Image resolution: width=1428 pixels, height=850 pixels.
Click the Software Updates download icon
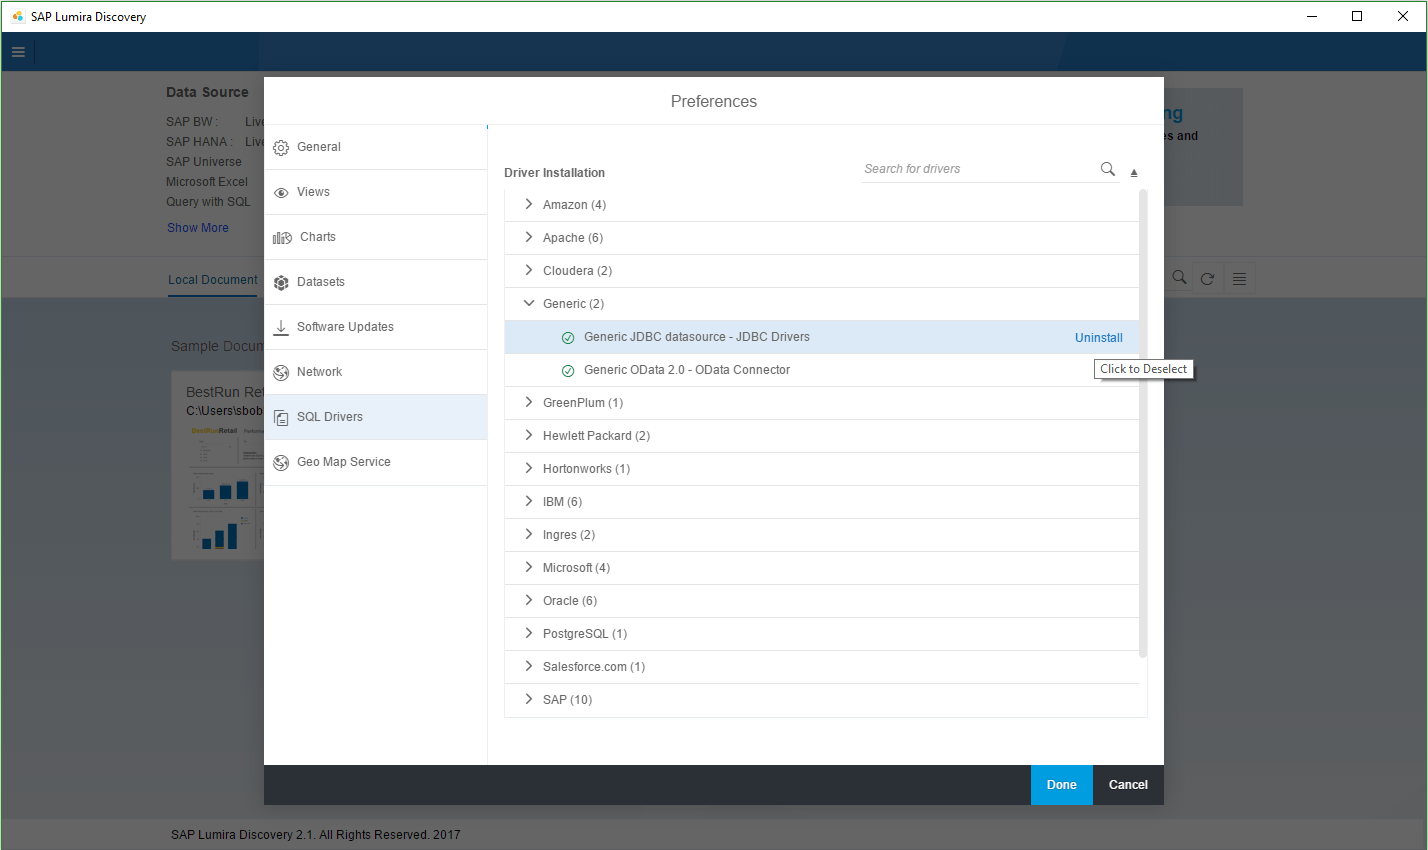tap(281, 327)
